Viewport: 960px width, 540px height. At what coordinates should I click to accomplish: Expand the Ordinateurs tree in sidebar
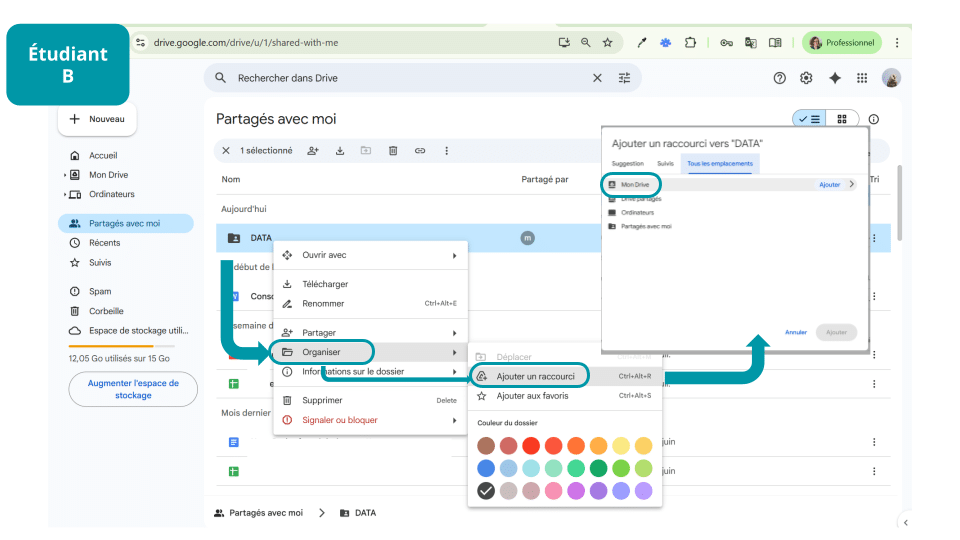65,194
